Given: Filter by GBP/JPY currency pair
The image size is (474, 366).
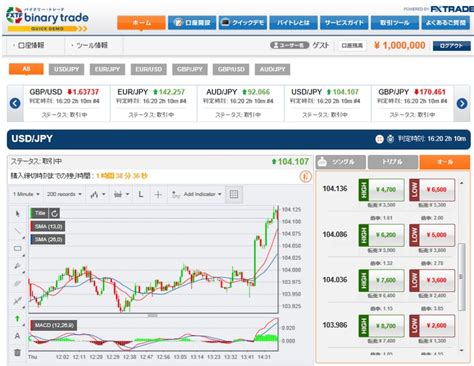Looking at the screenshot, I should [190, 69].
